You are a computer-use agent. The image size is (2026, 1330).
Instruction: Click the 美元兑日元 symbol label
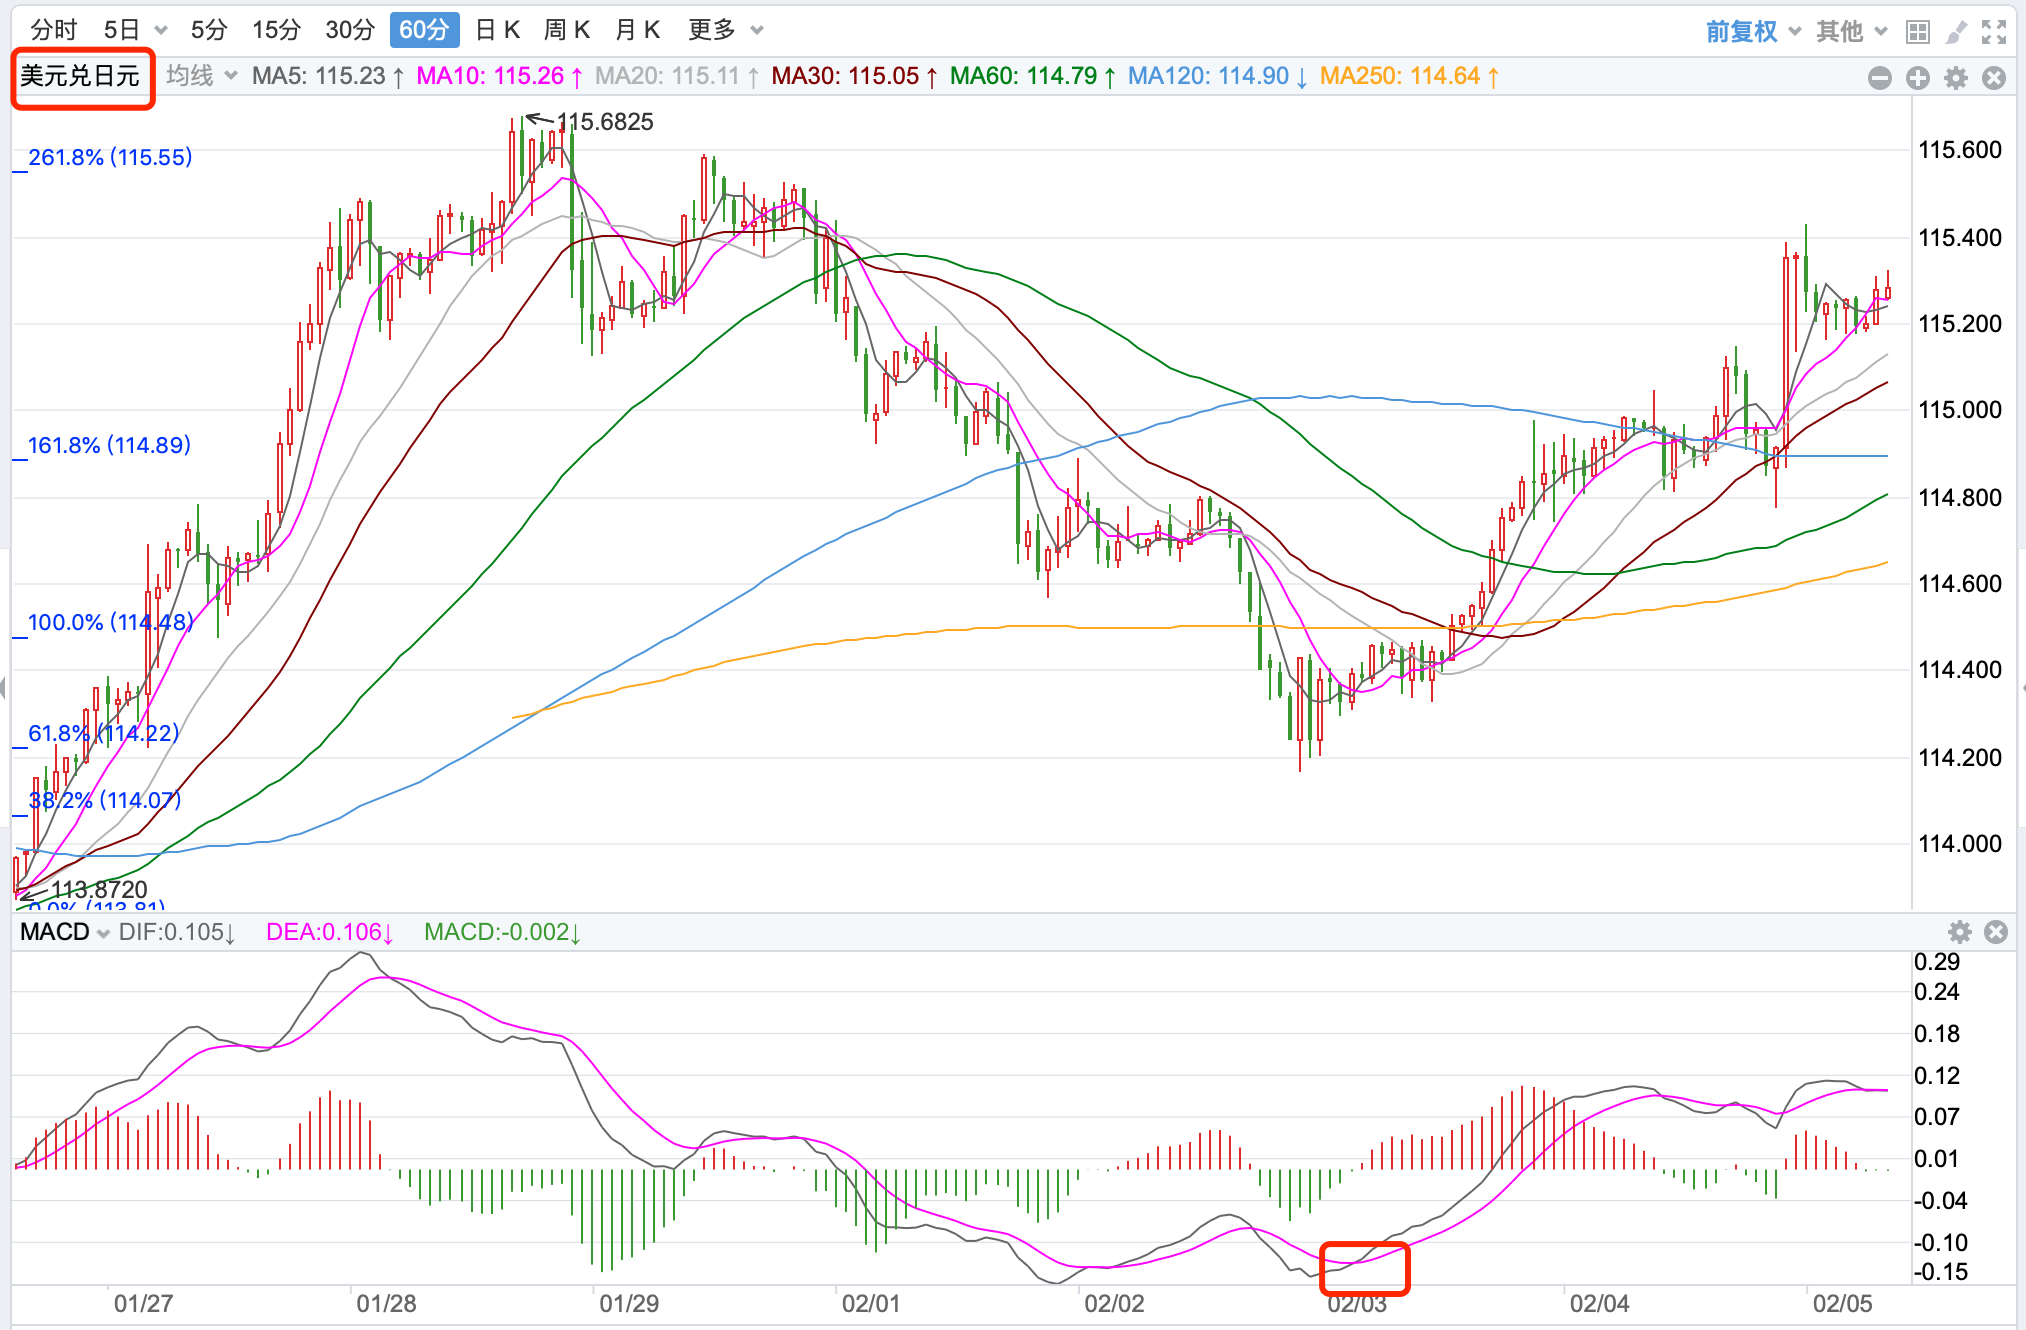pyautogui.click(x=80, y=76)
